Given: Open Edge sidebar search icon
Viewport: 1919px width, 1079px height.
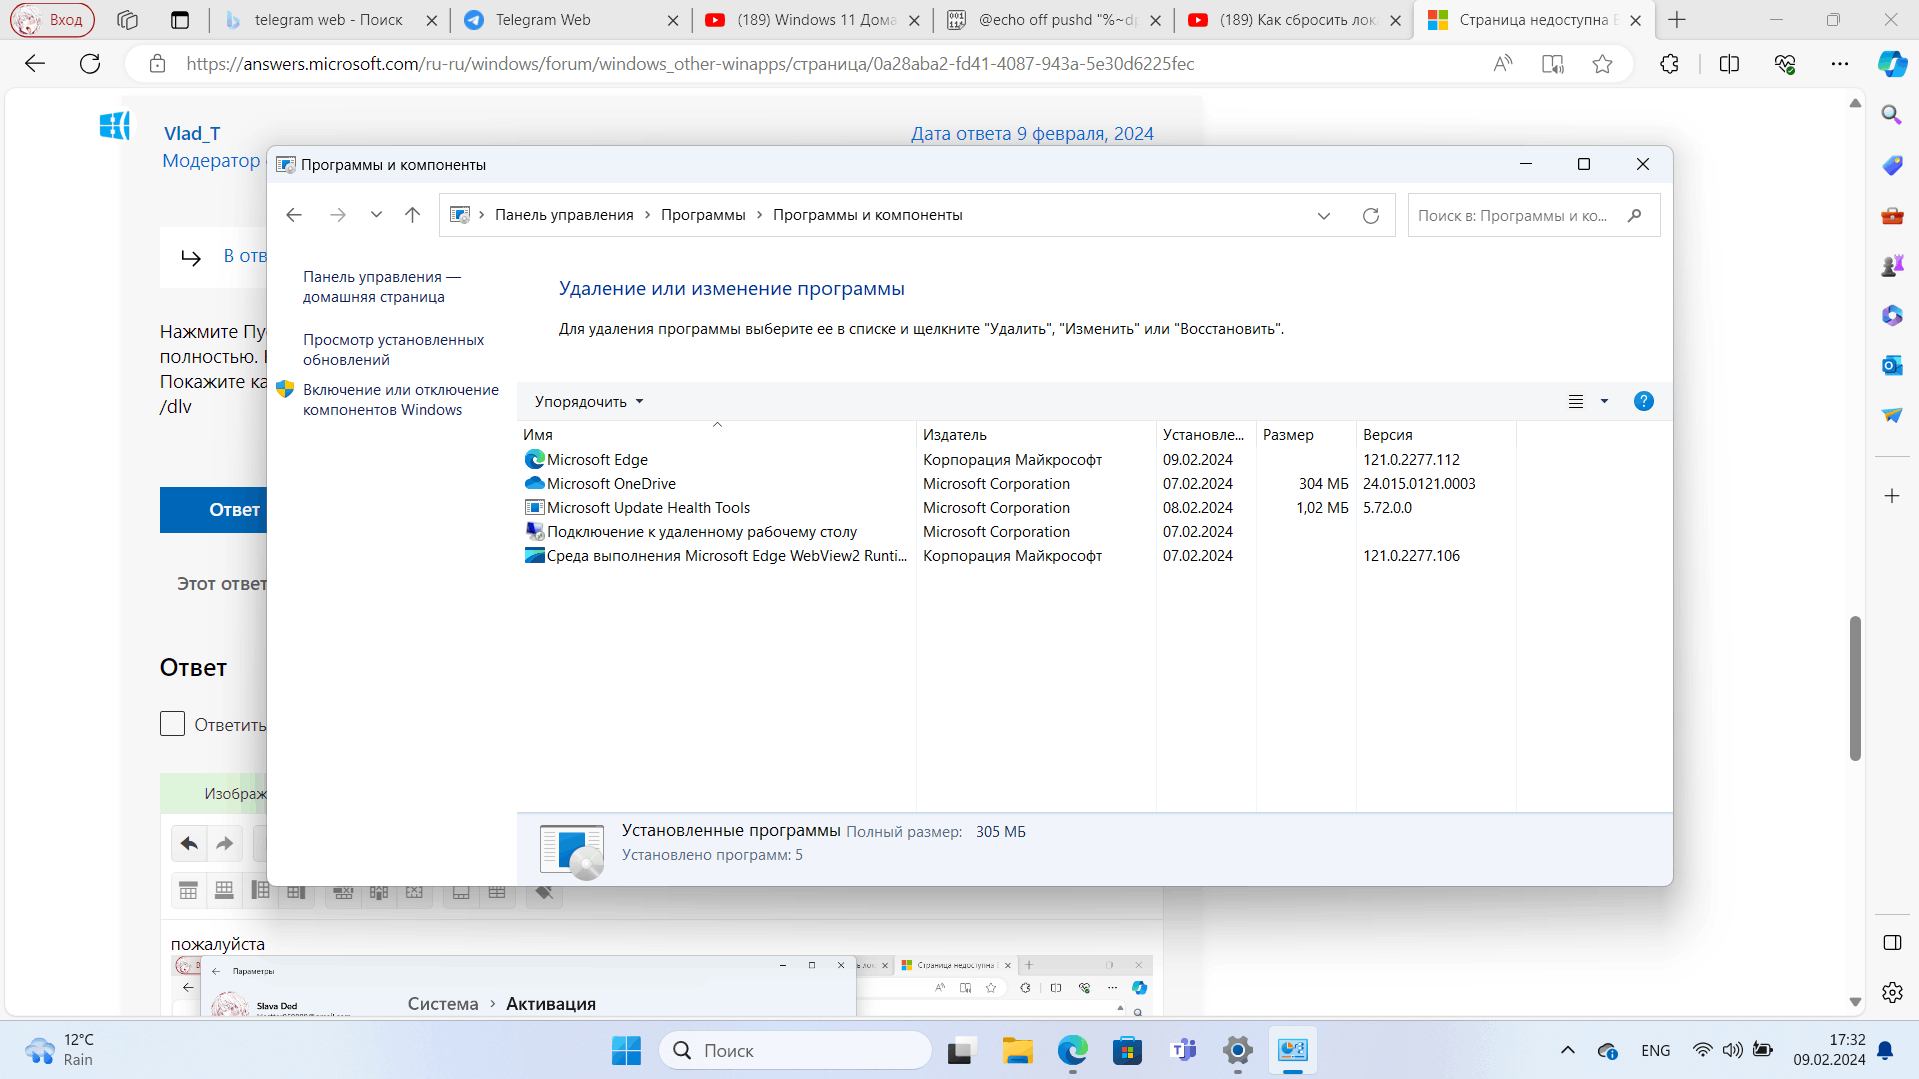Looking at the screenshot, I should pyautogui.click(x=1892, y=115).
